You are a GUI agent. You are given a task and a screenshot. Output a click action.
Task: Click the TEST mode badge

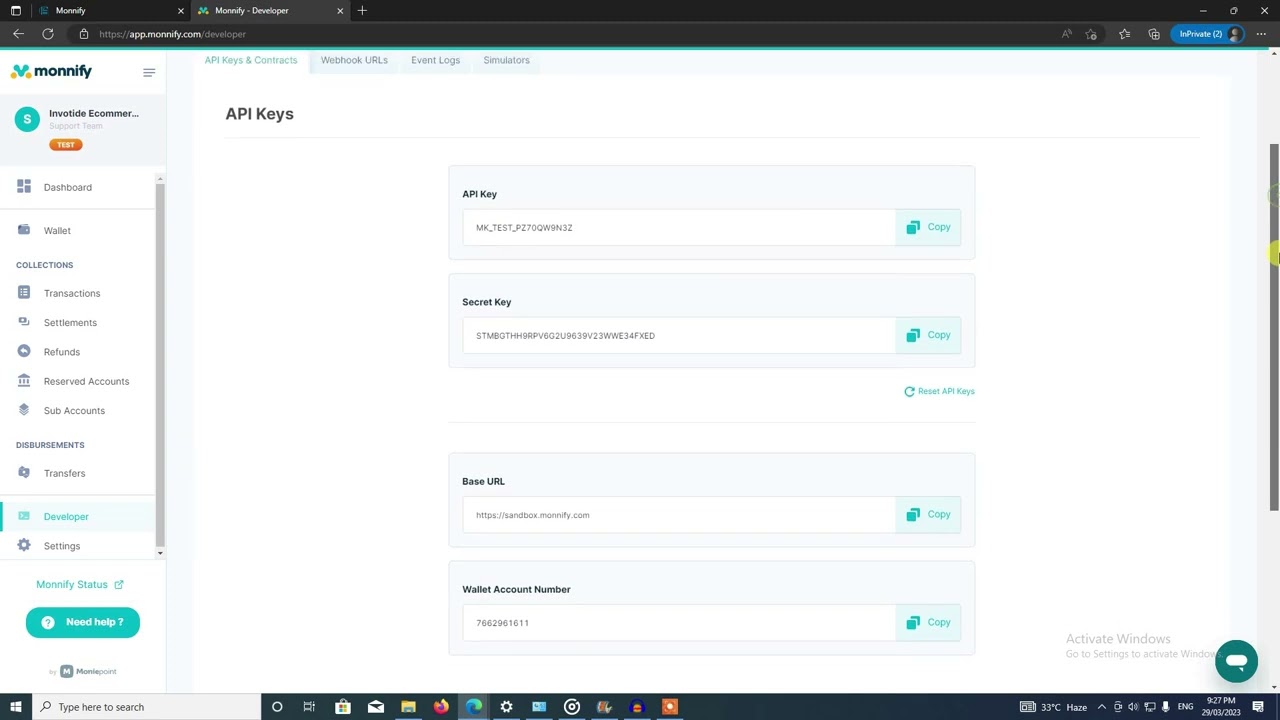point(66,145)
